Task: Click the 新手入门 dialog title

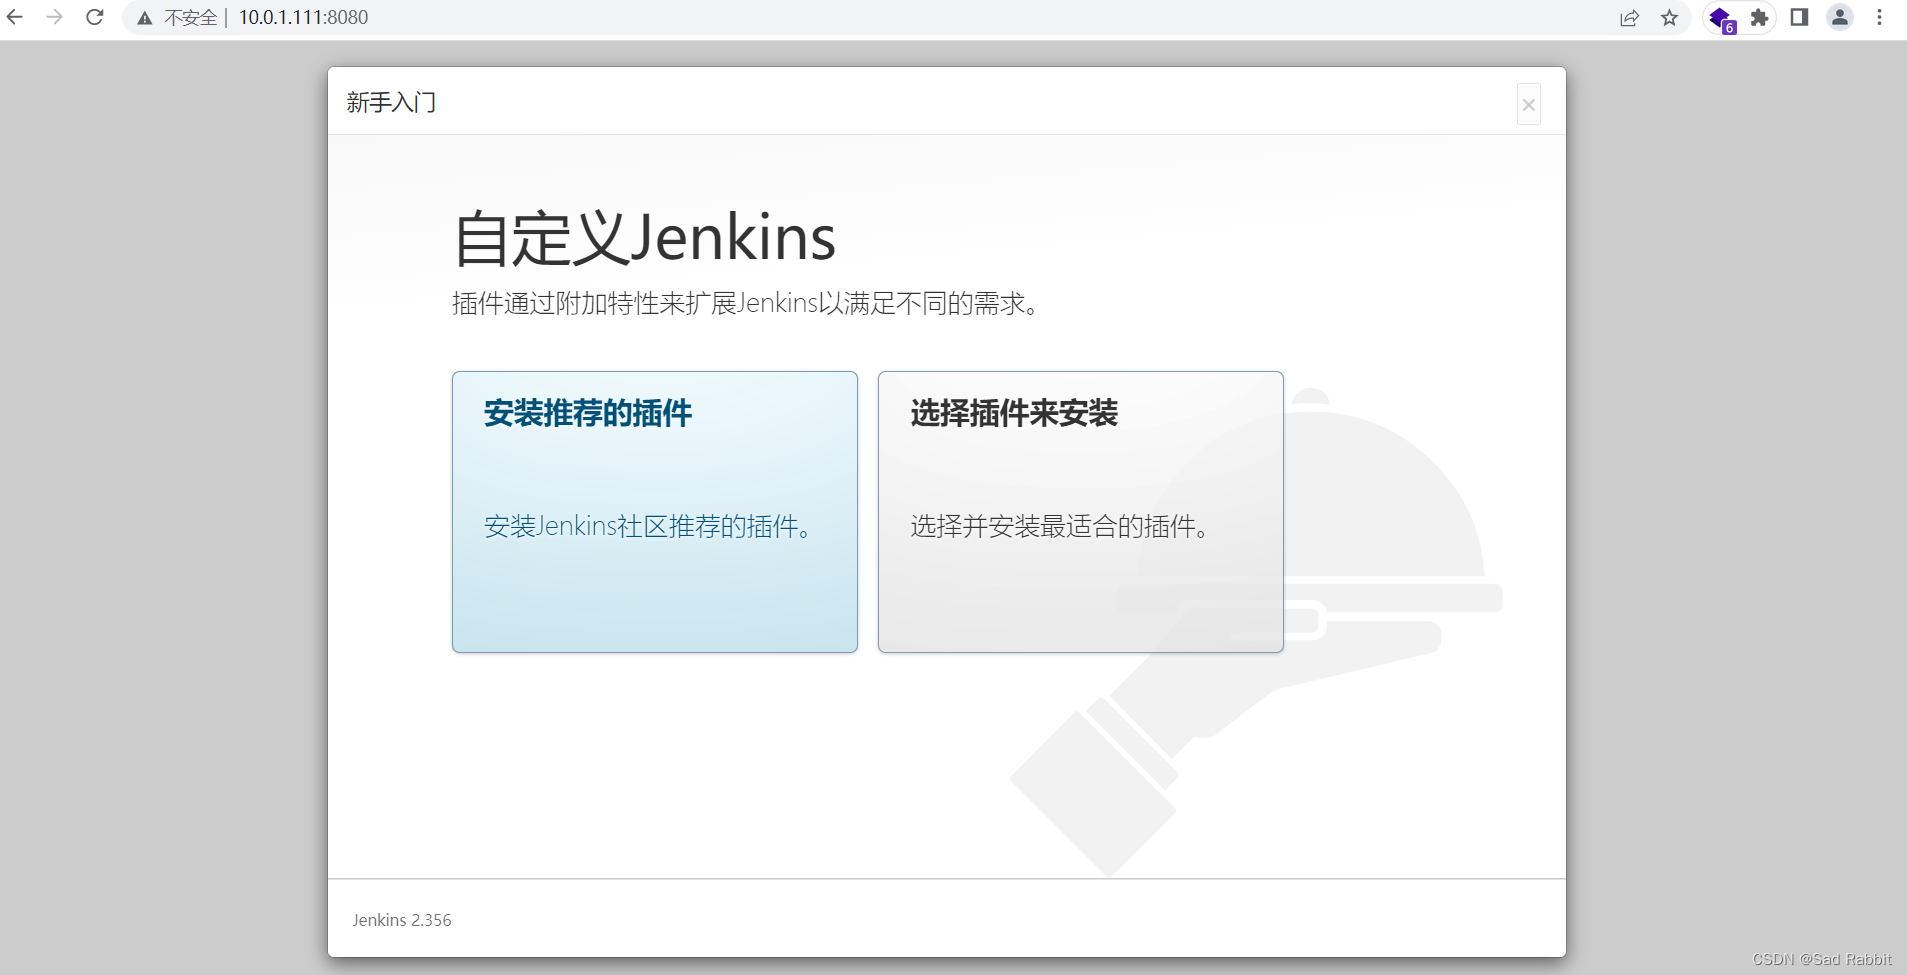Action: pyautogui.click(x=391, y=102)
